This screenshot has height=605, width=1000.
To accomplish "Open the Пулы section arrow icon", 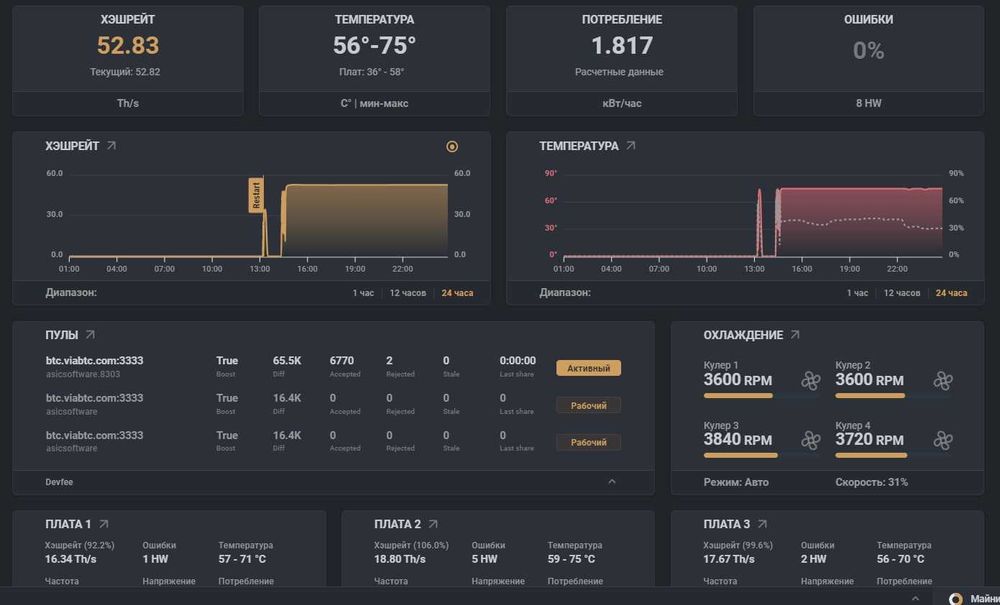I will click(x=90, y=335).
